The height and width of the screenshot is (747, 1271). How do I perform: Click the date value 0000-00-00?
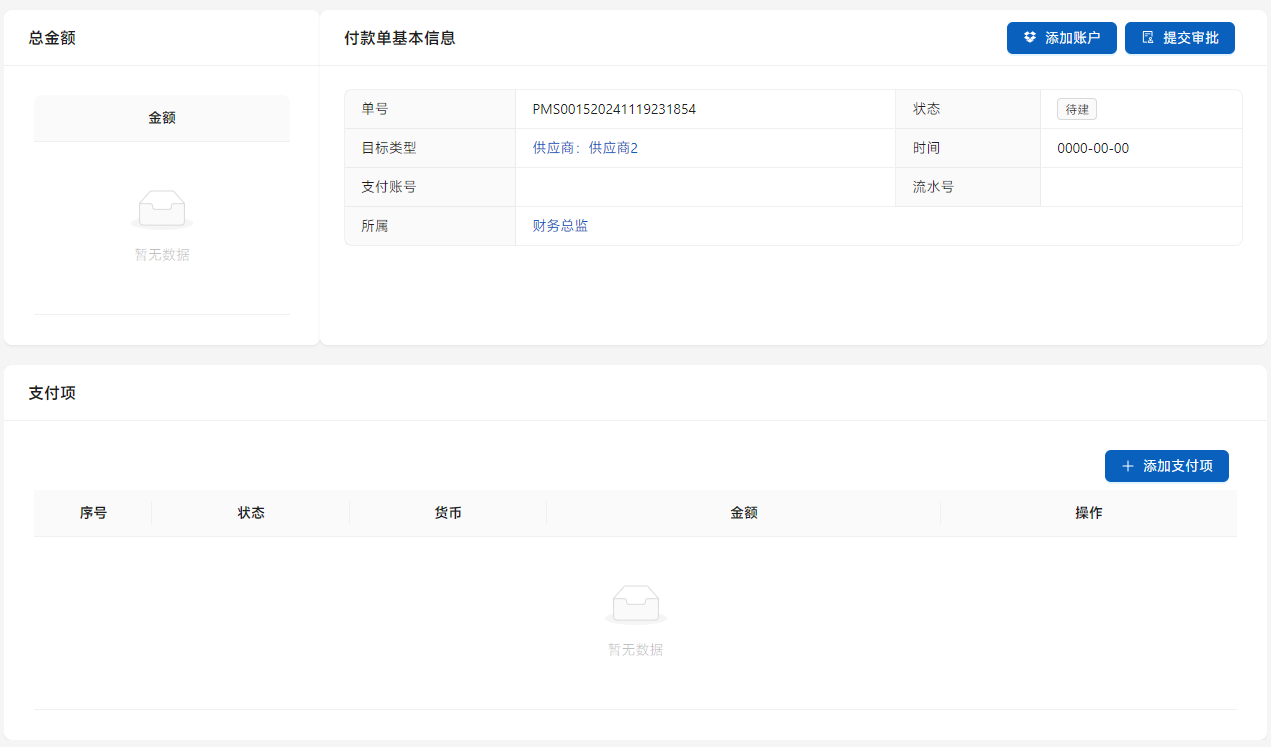[x=1093, y=148]
